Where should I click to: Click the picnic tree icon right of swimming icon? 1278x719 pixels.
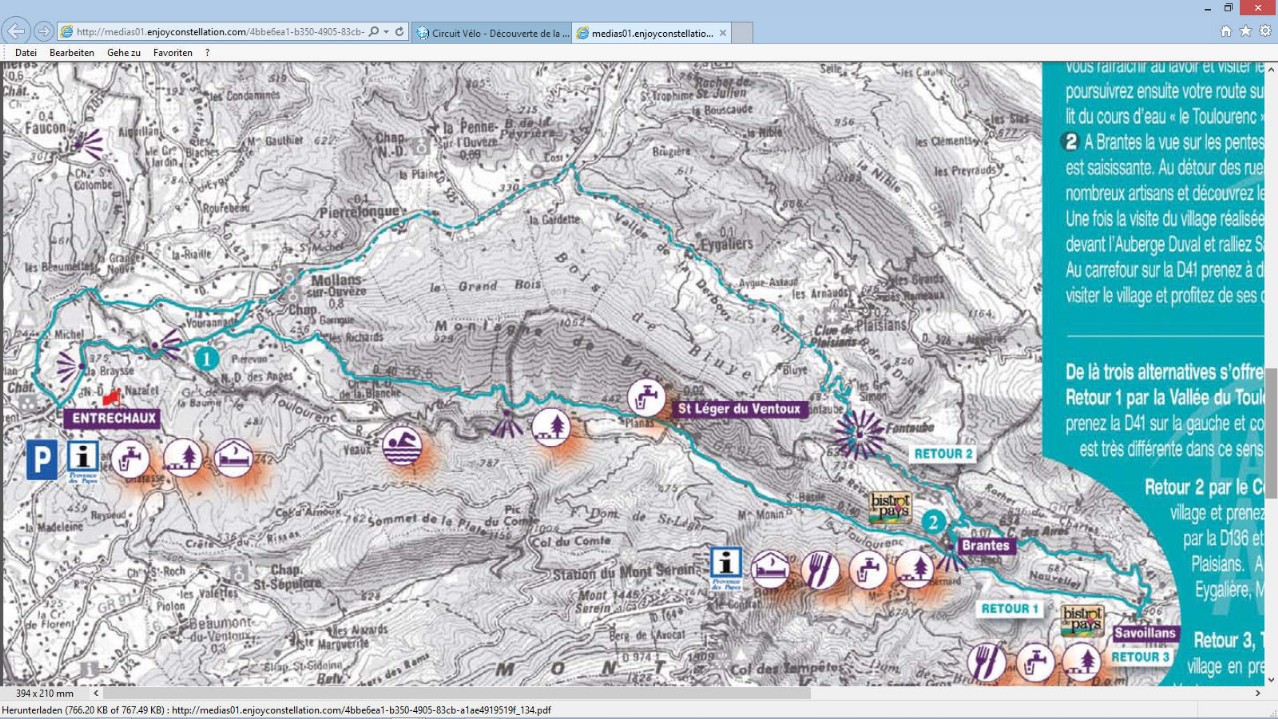(551, 428)
